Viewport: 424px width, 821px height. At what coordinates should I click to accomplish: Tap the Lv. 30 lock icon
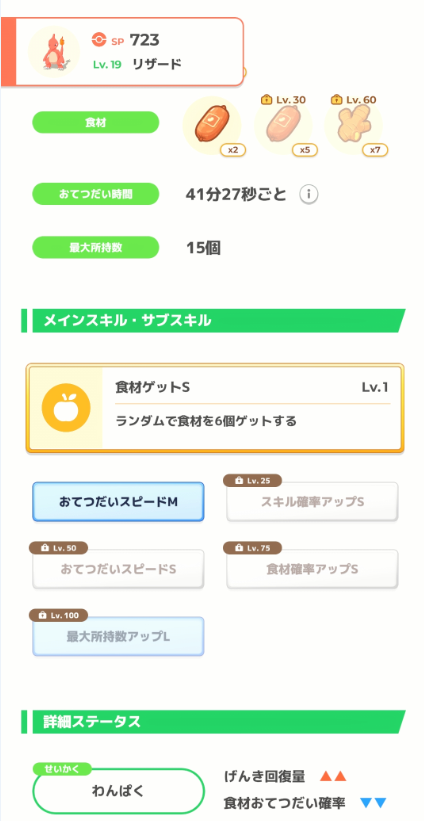coord(265,99)
